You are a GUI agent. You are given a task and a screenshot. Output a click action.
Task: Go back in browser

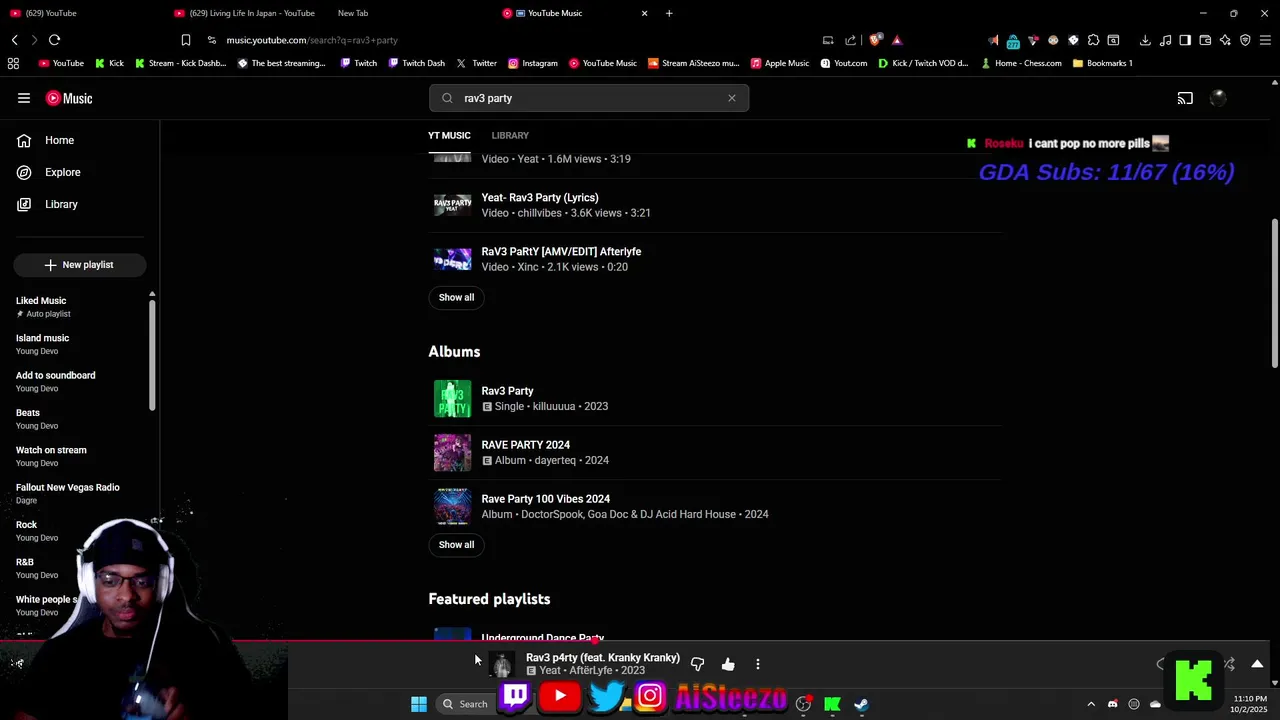click(x=15, y=40)
